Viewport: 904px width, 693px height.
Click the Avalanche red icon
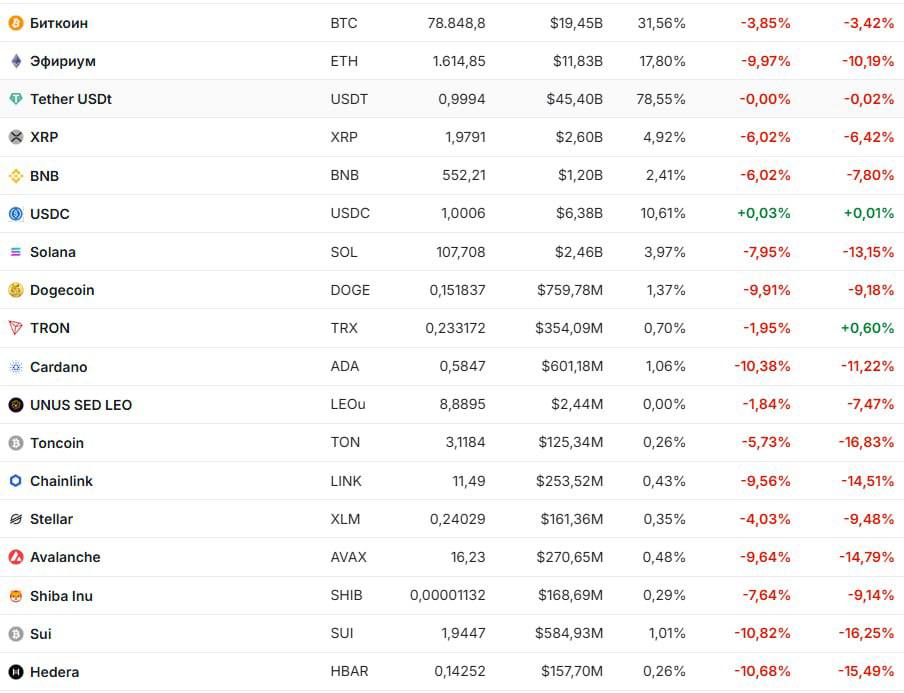coord(15,557)
